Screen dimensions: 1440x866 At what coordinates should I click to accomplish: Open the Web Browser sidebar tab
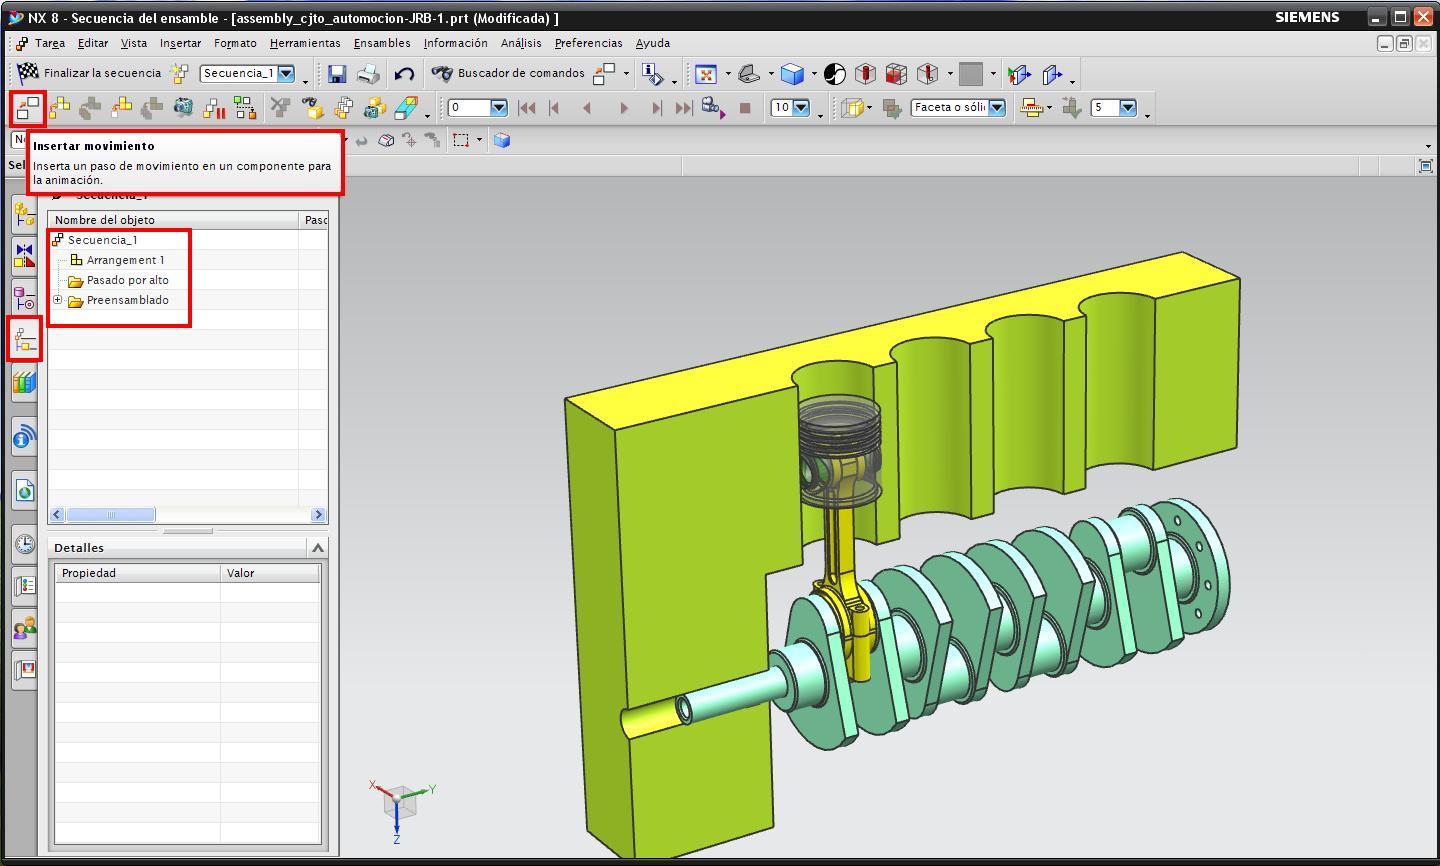tap(25, 490)
